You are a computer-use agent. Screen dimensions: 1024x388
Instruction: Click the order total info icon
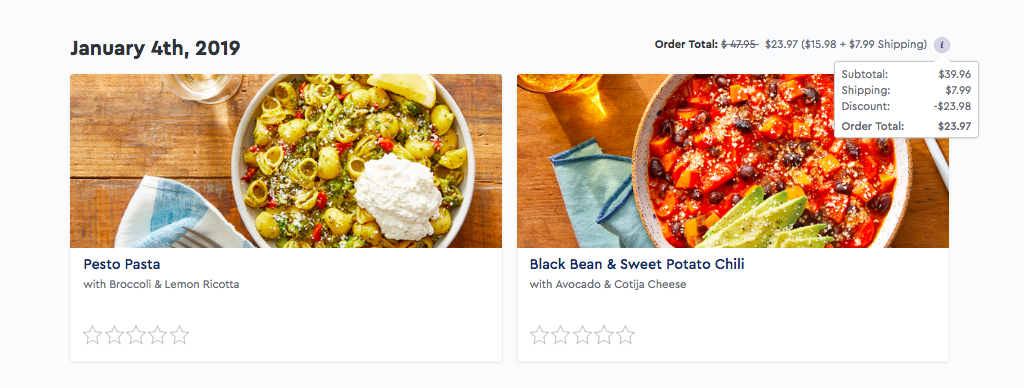coord(942,44)
